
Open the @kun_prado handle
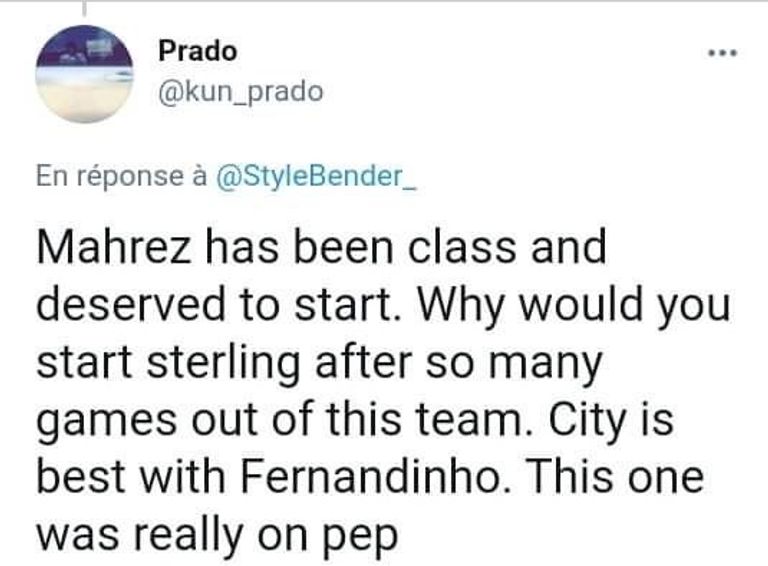tap(240, 93)
